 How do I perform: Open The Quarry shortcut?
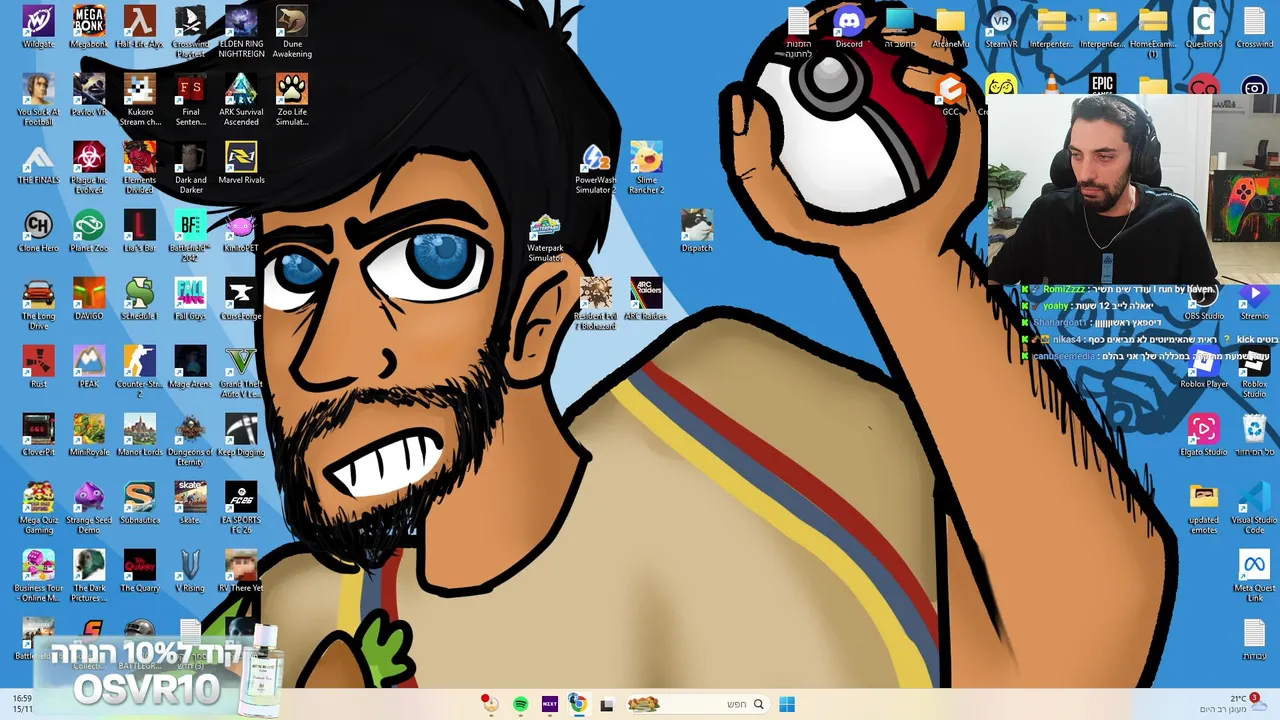click(x=139, y=571)
